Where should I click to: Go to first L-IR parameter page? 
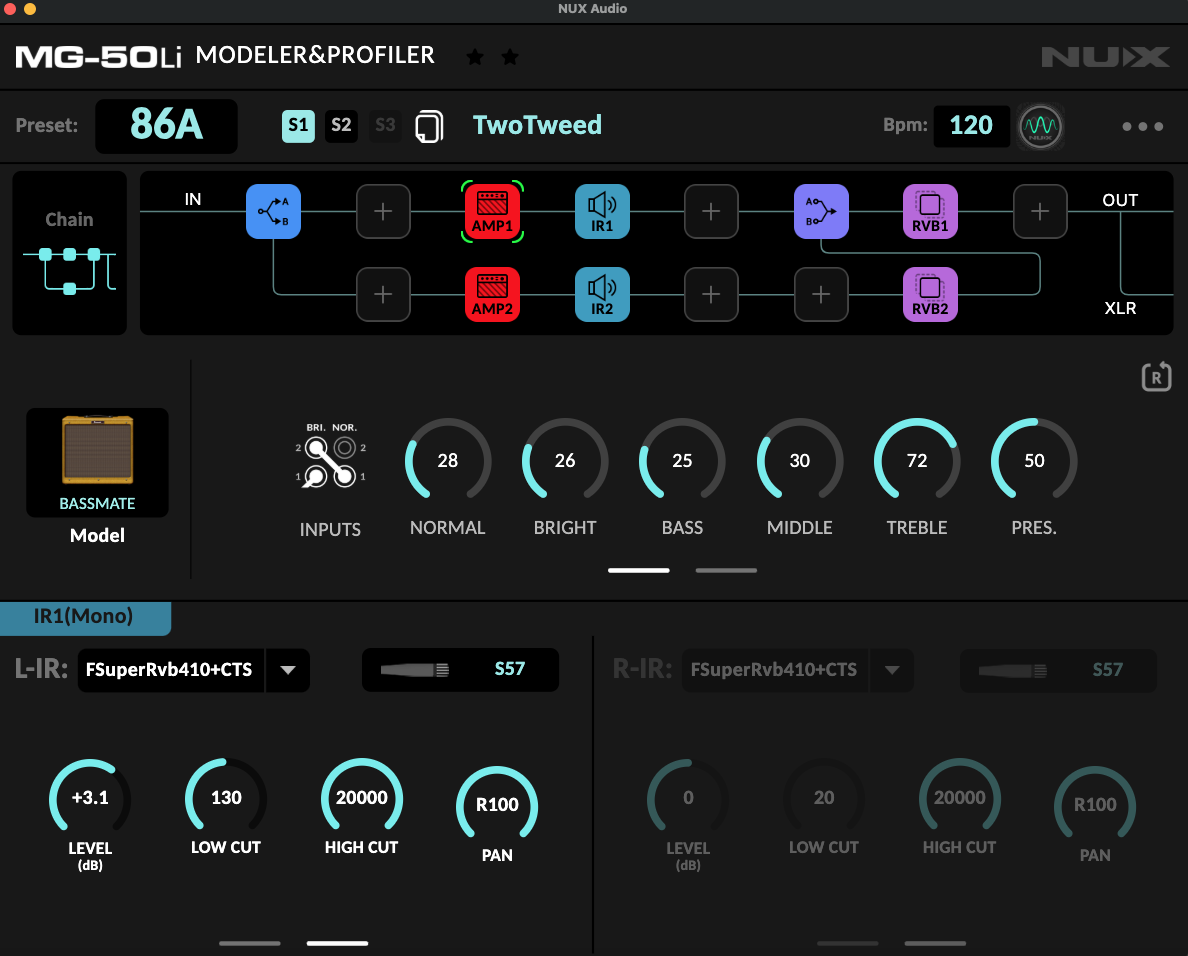[249, 943]
